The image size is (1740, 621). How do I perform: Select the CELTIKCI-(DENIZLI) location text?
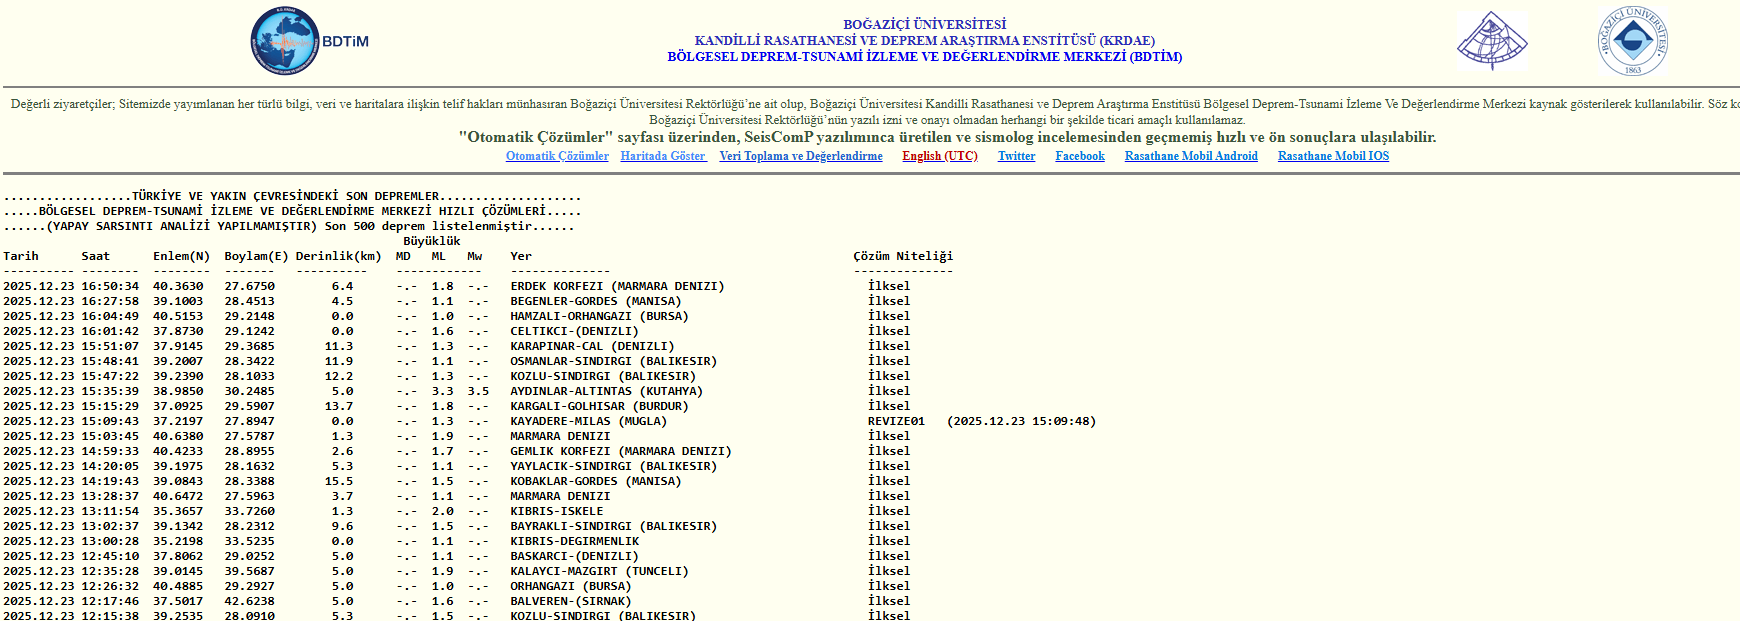[x=574, y=331]
